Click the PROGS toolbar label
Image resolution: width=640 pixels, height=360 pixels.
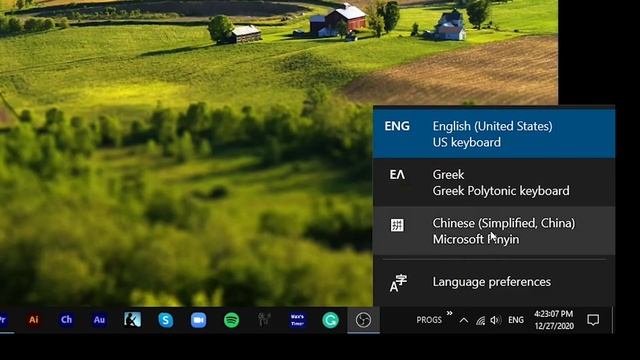429,320
